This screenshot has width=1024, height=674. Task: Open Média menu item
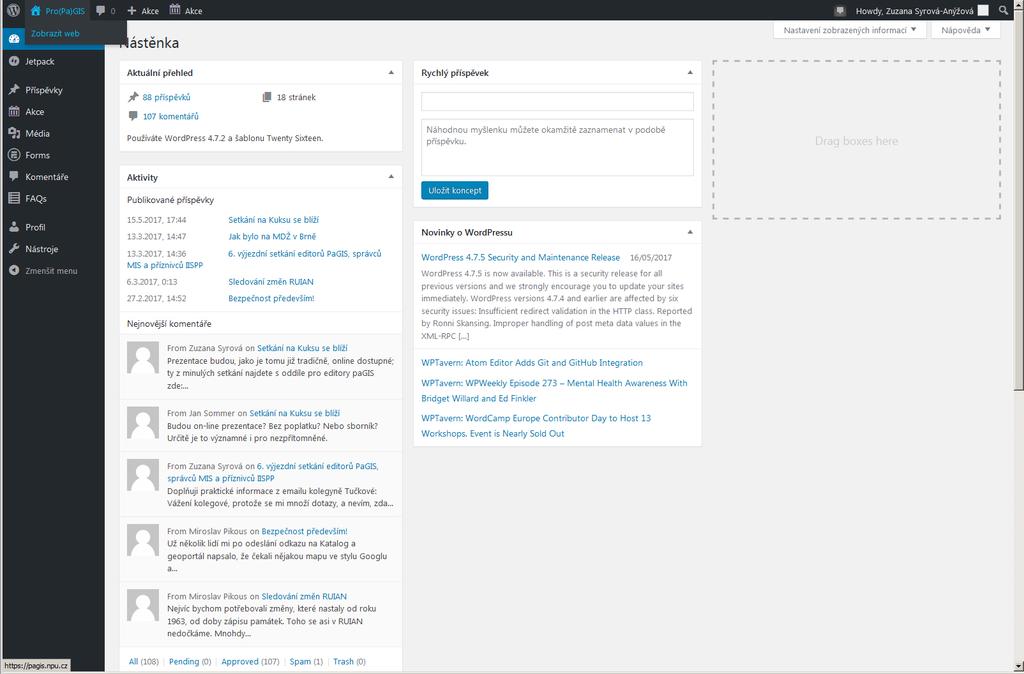point(37,133)
